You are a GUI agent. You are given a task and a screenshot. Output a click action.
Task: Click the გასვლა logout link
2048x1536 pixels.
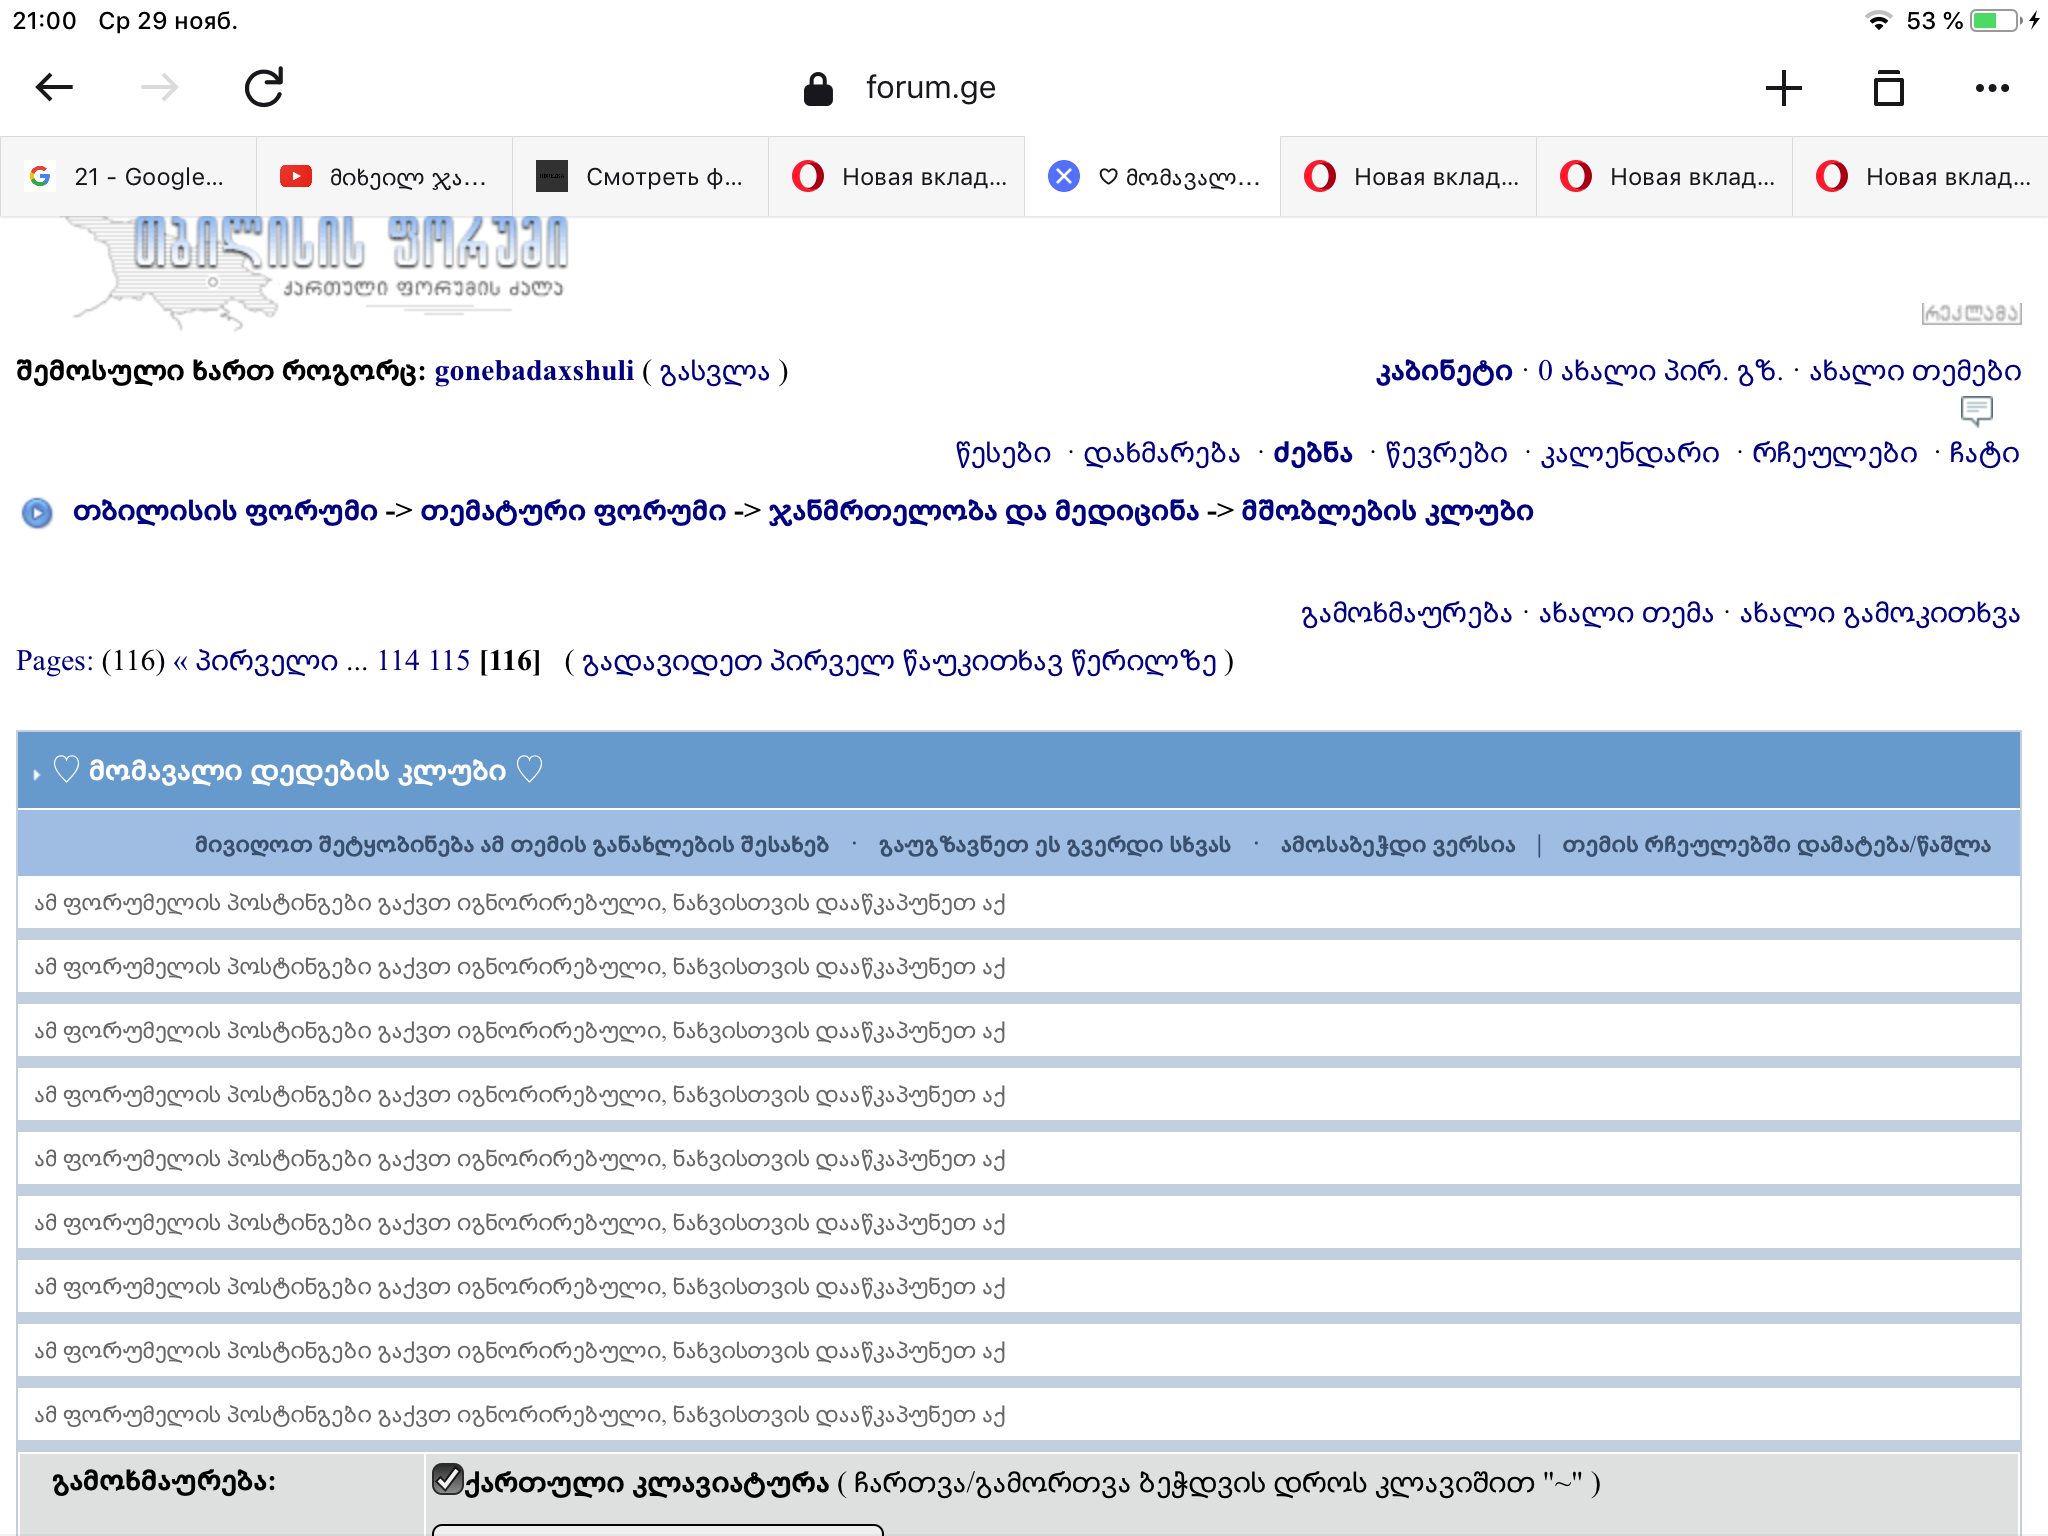(x=714, y=372)
